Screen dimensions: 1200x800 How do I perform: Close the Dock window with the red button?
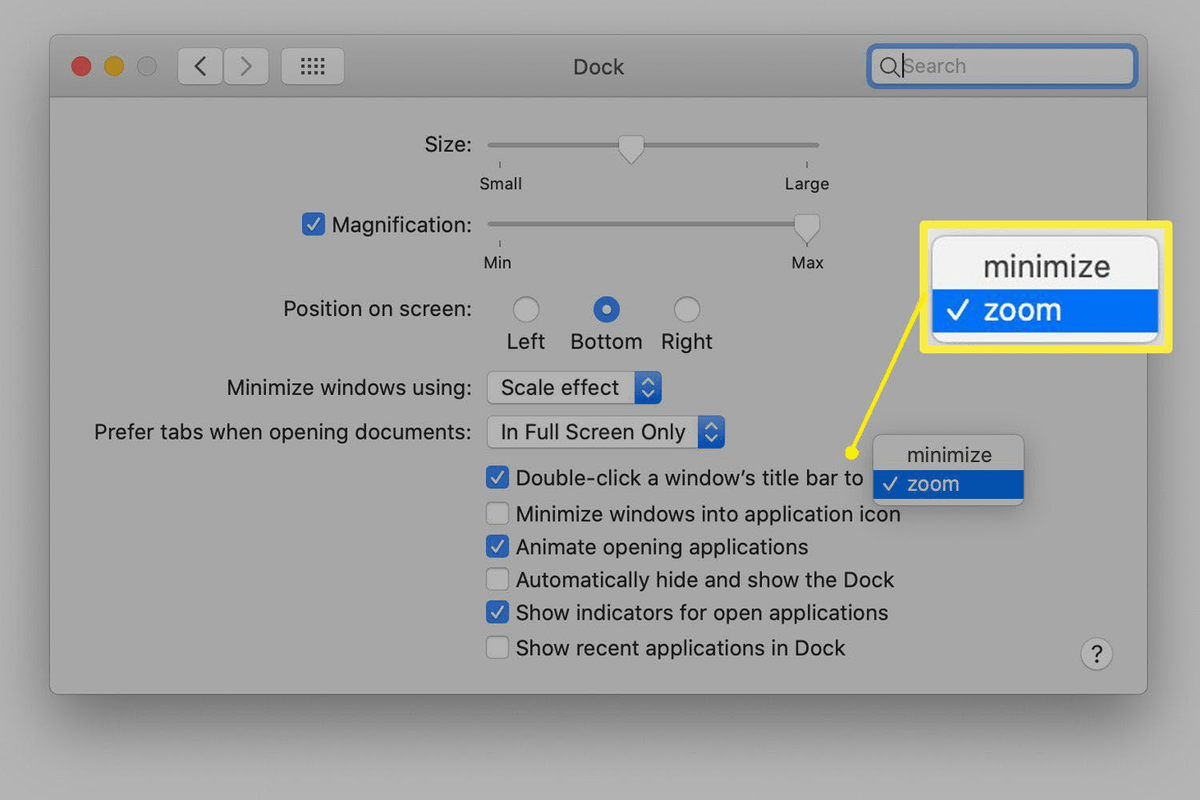81,67
